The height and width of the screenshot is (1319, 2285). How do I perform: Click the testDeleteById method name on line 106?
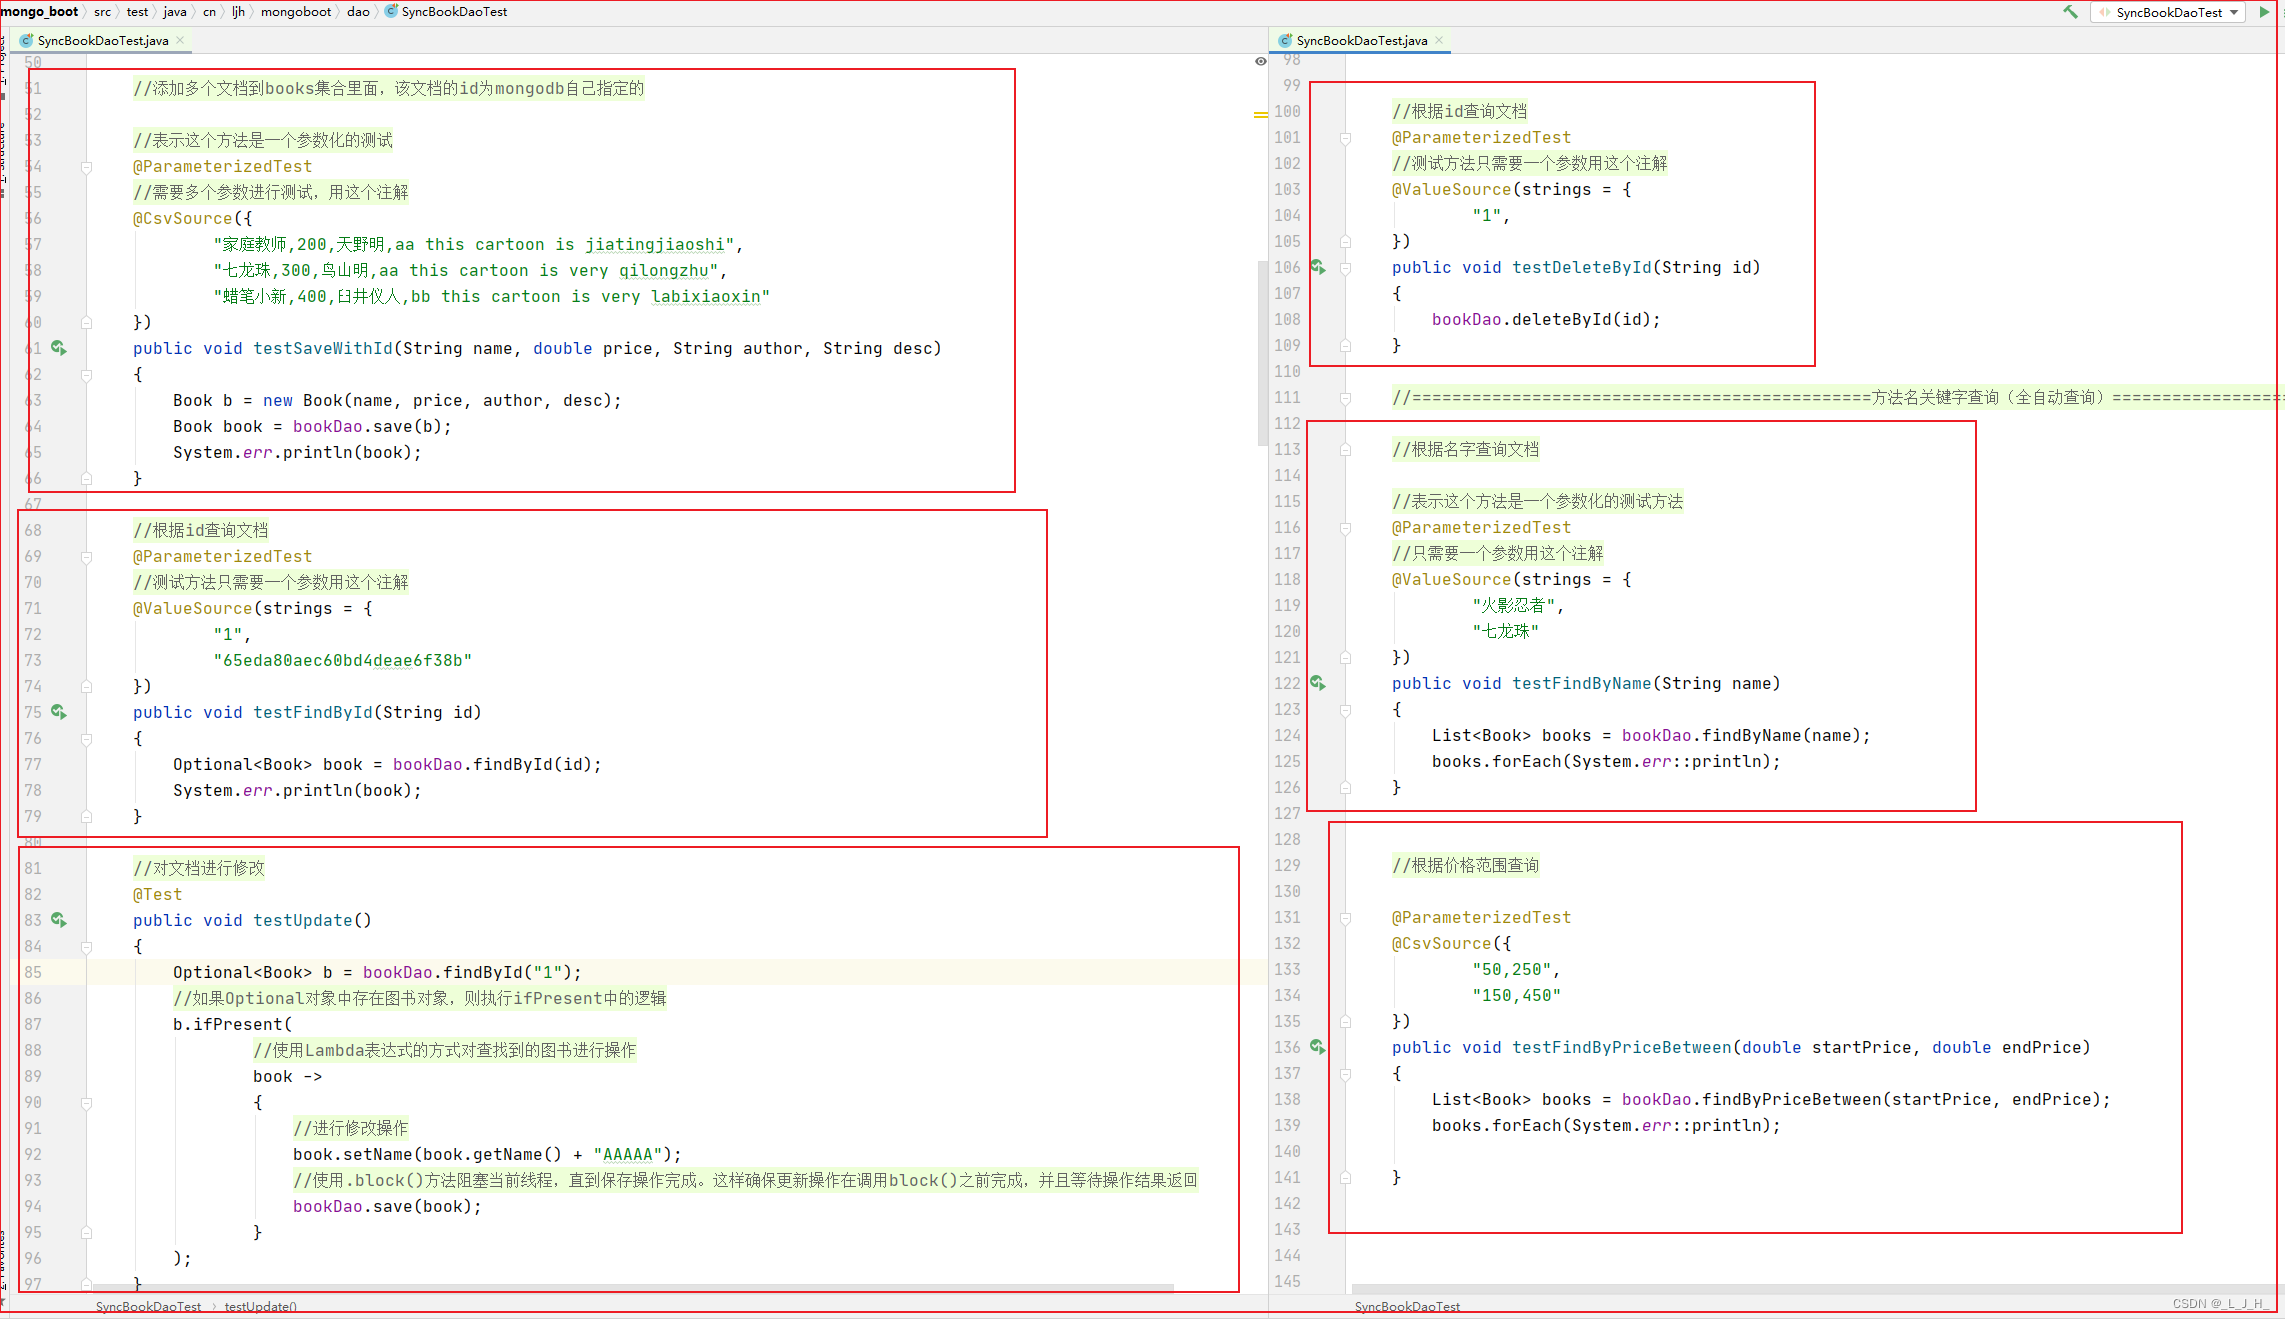(x=1582, y=267)
